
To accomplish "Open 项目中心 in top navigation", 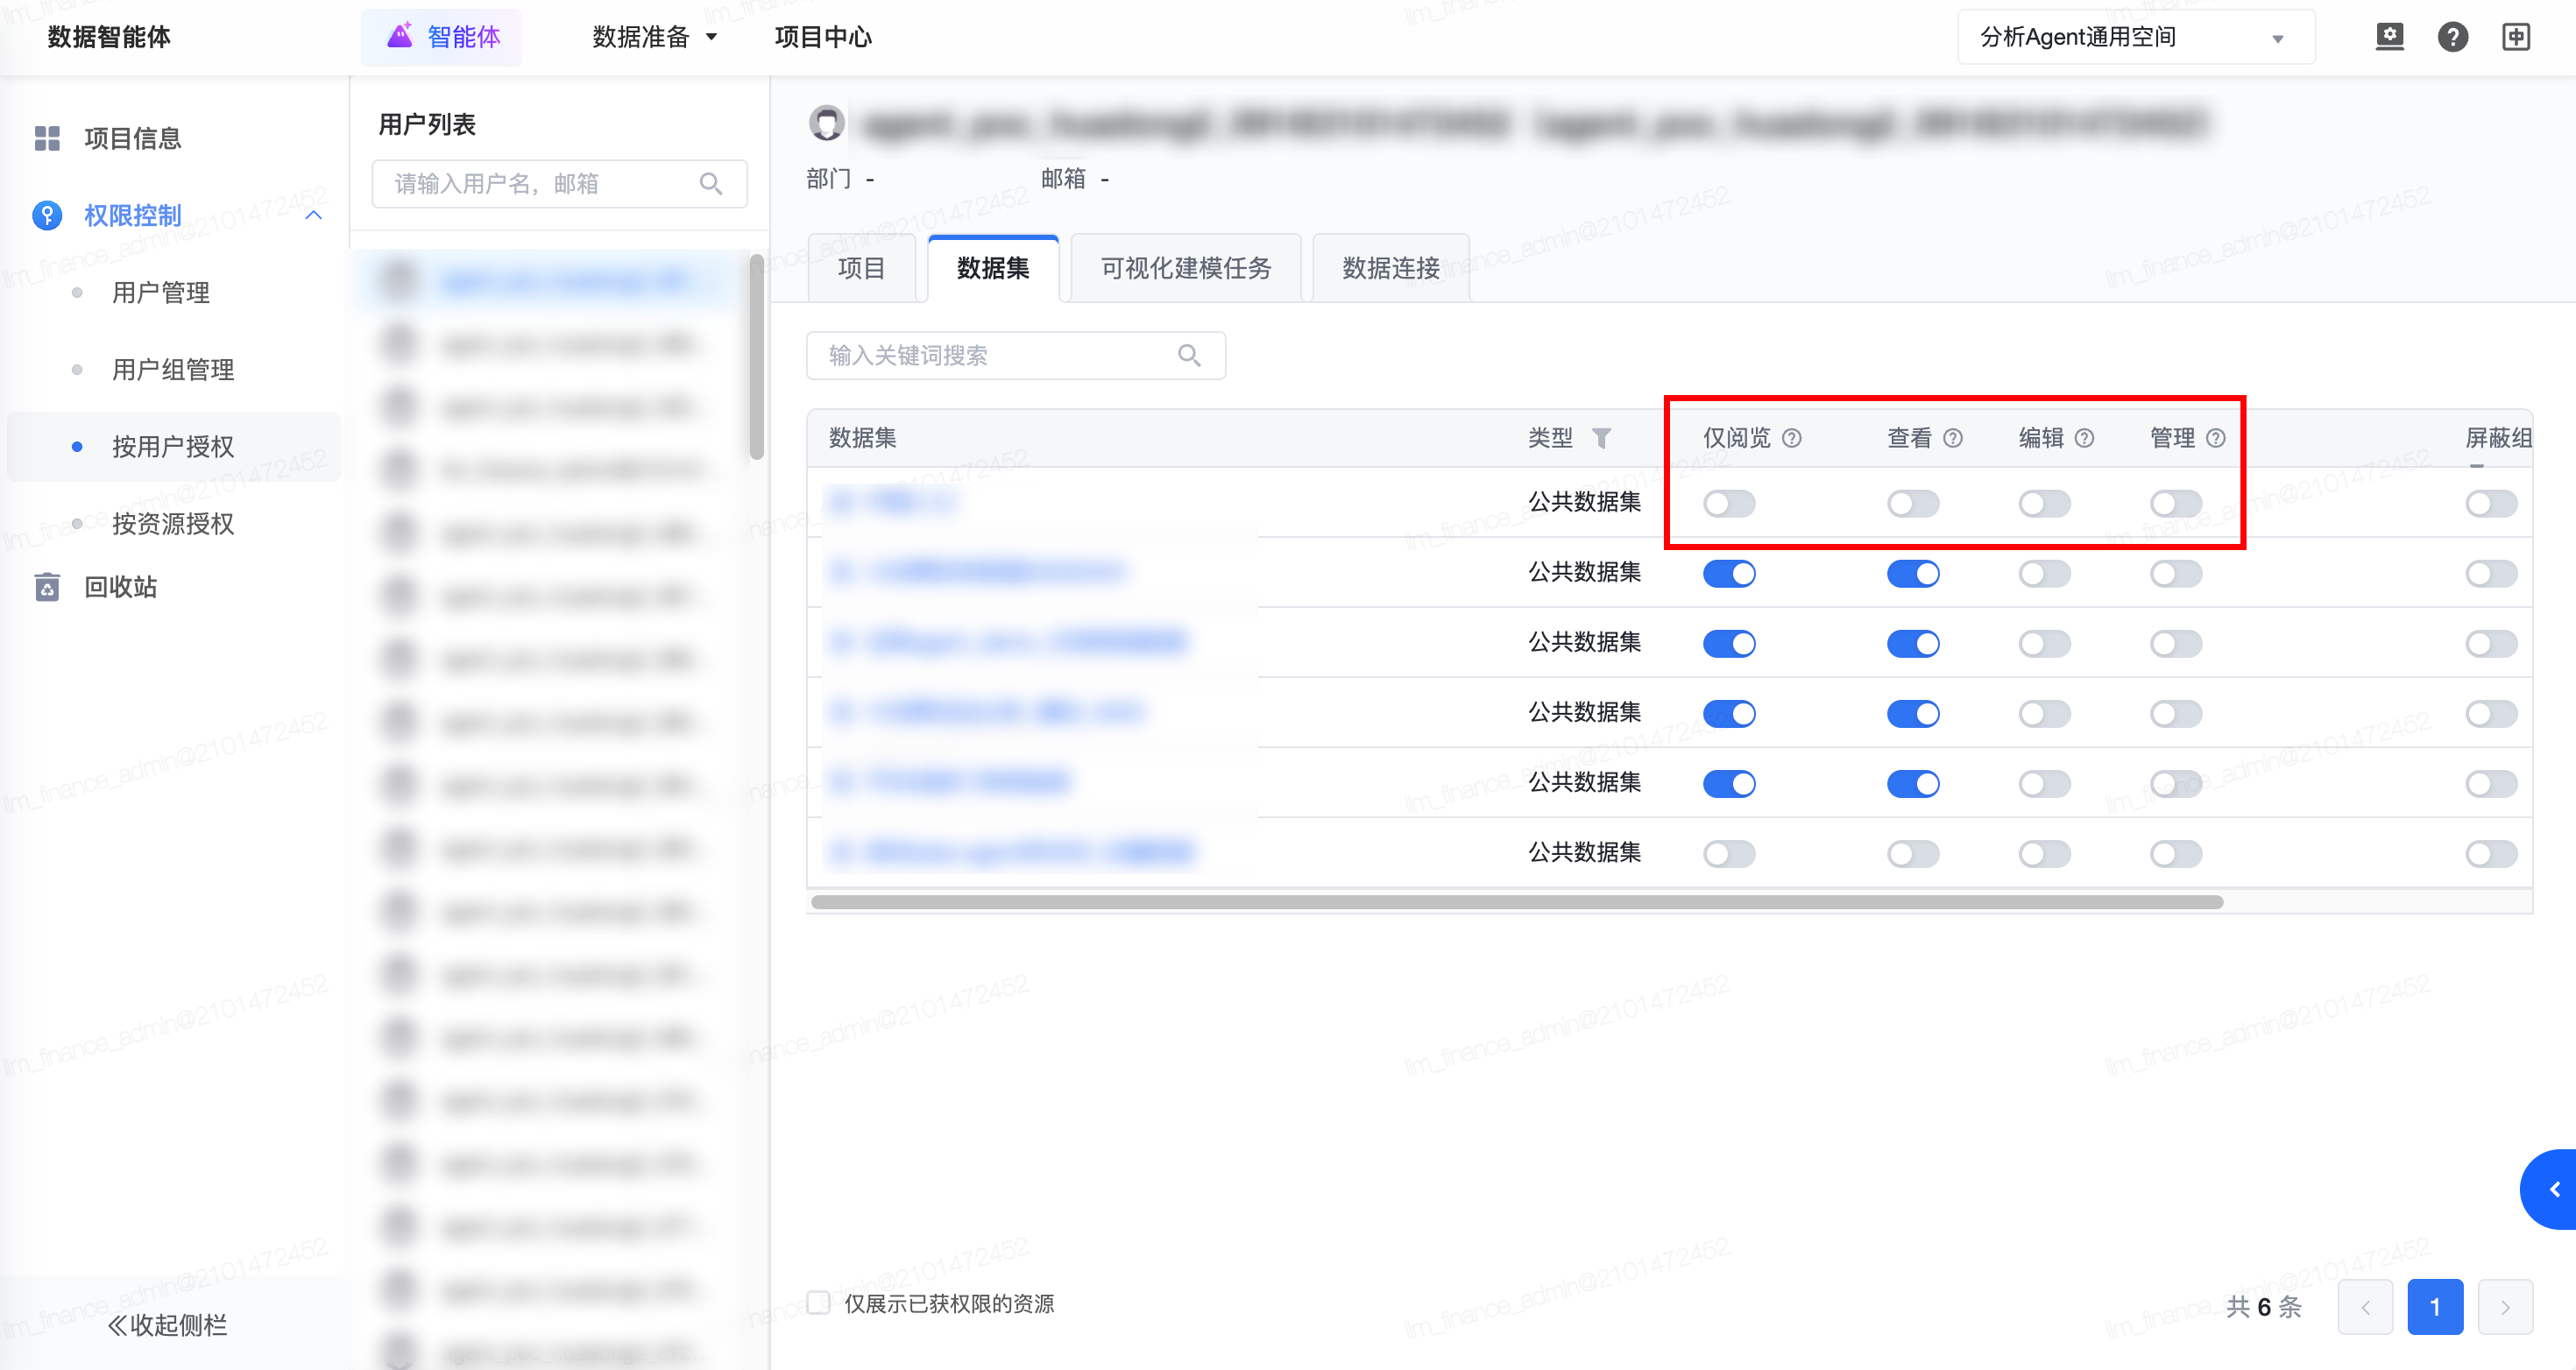I will point(823,37).
